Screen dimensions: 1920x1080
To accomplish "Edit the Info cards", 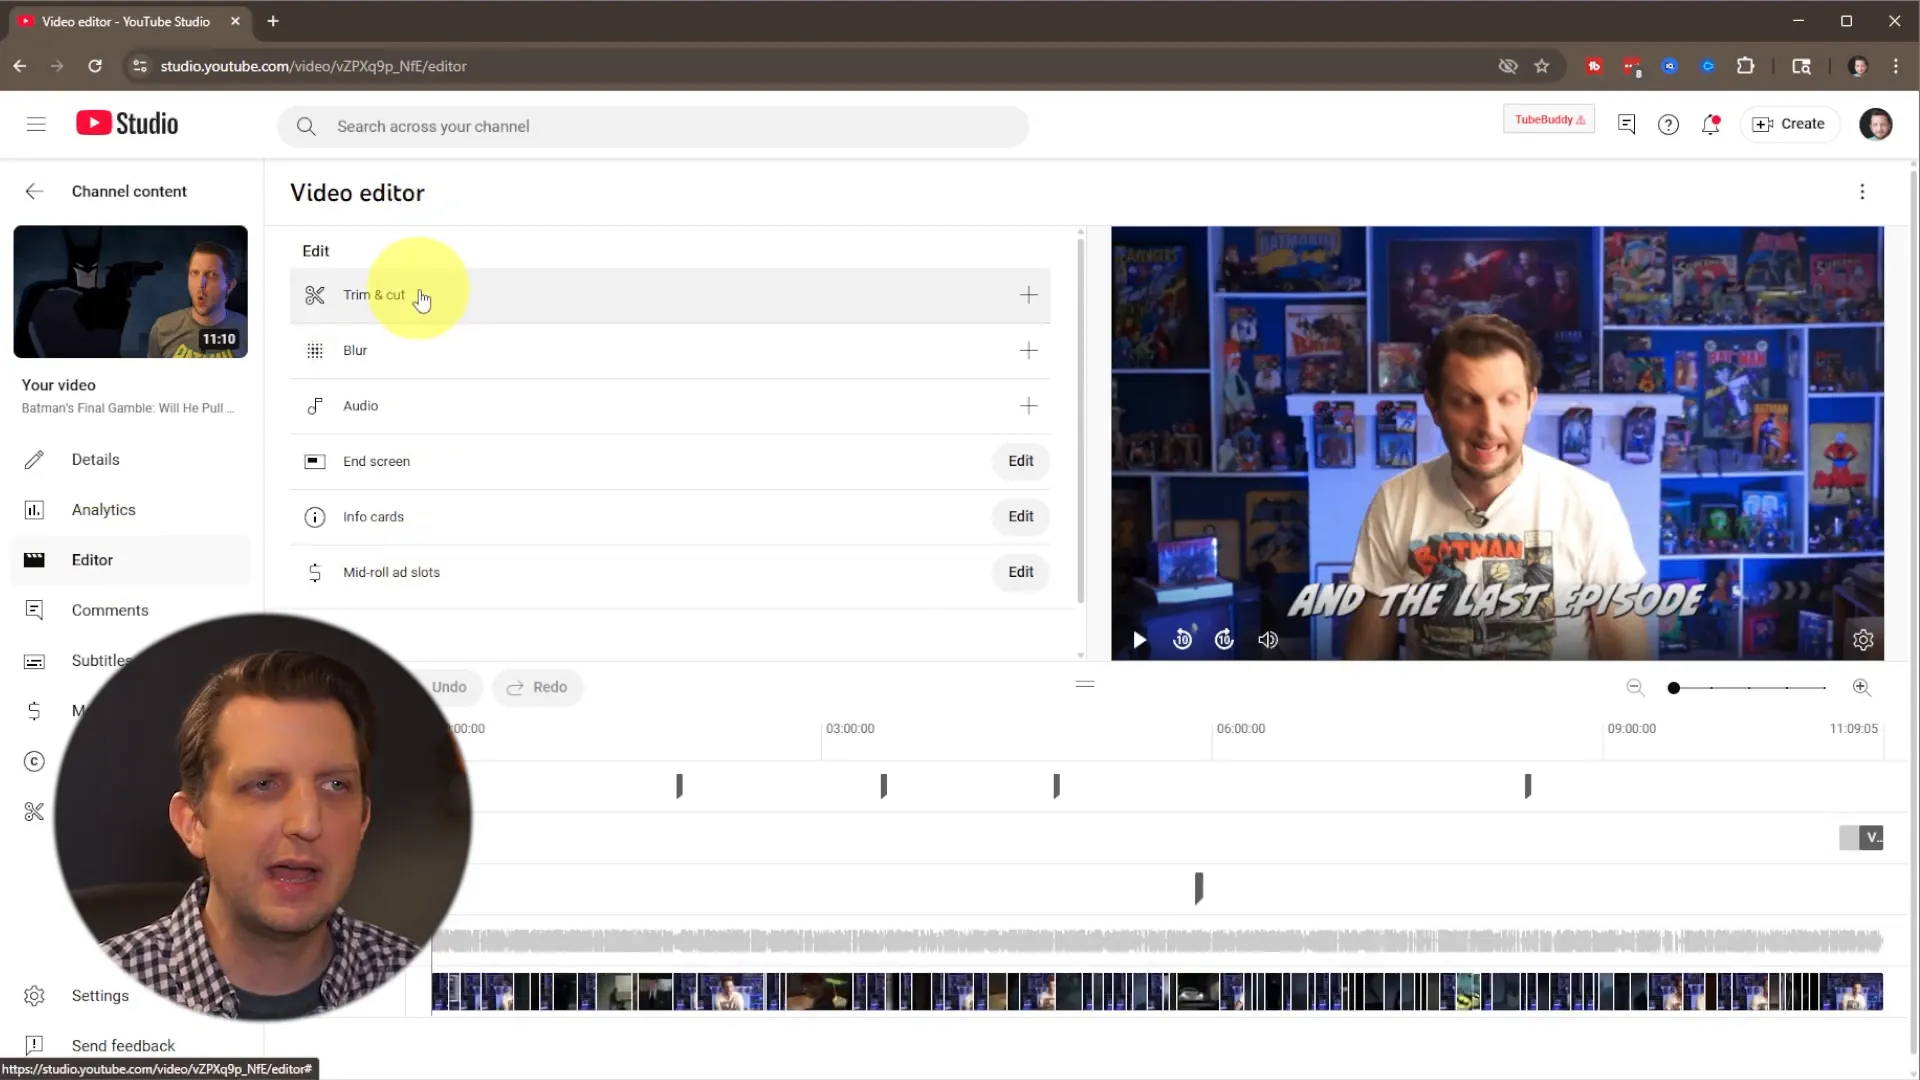I will (1021, 517).
